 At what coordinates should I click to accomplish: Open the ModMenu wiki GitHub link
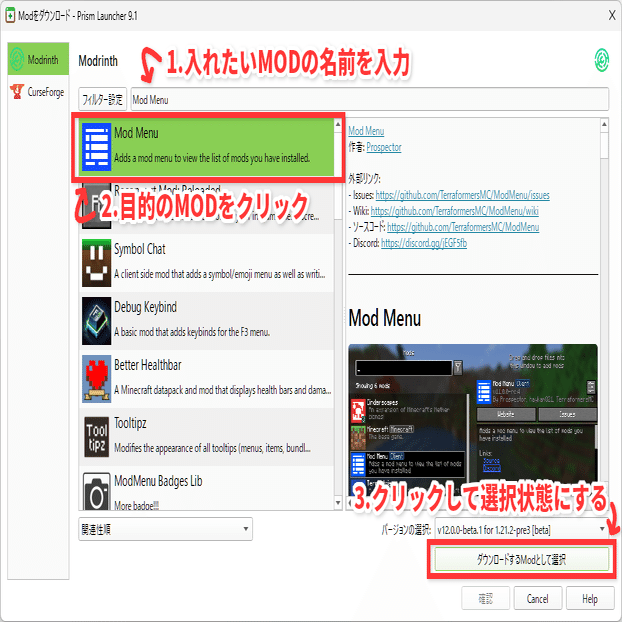coord(454,211)
